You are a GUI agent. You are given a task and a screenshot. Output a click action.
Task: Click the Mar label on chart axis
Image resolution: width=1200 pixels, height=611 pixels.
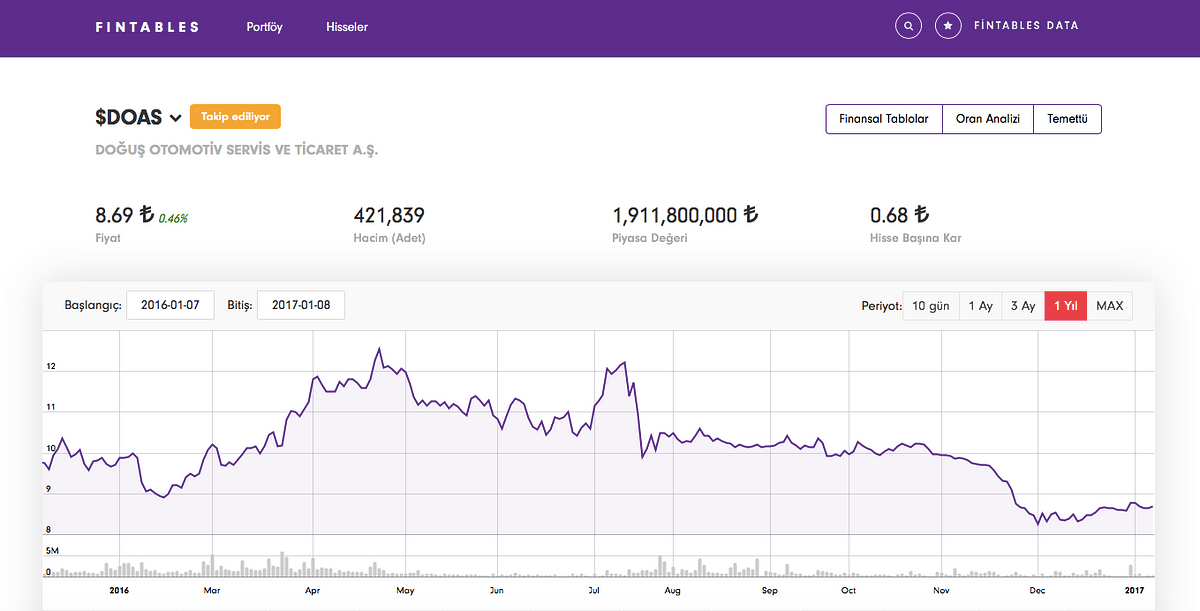(x=211, y=591)
